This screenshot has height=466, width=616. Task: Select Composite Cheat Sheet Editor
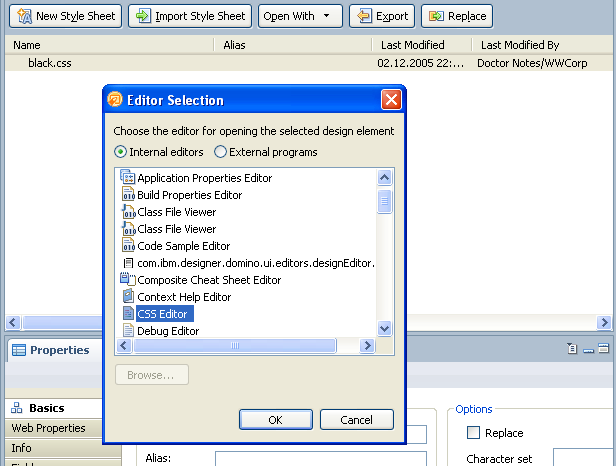pyautogui.click(x=208, y=280)
